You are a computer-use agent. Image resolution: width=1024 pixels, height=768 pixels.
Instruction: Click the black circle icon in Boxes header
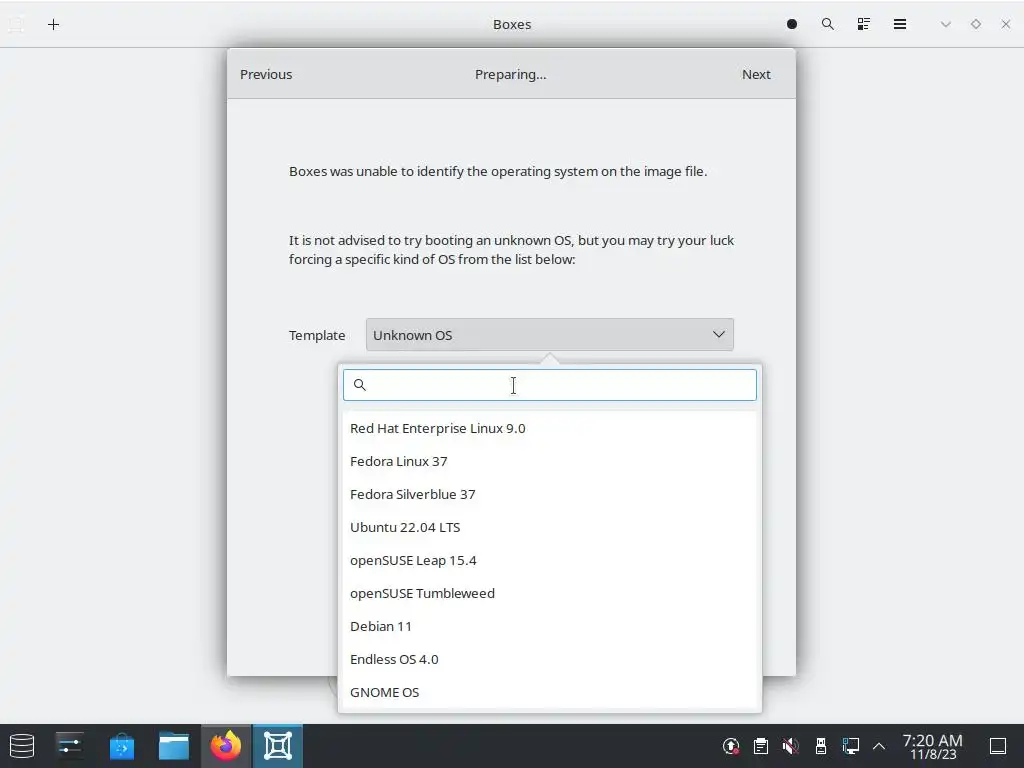point(792,24)
